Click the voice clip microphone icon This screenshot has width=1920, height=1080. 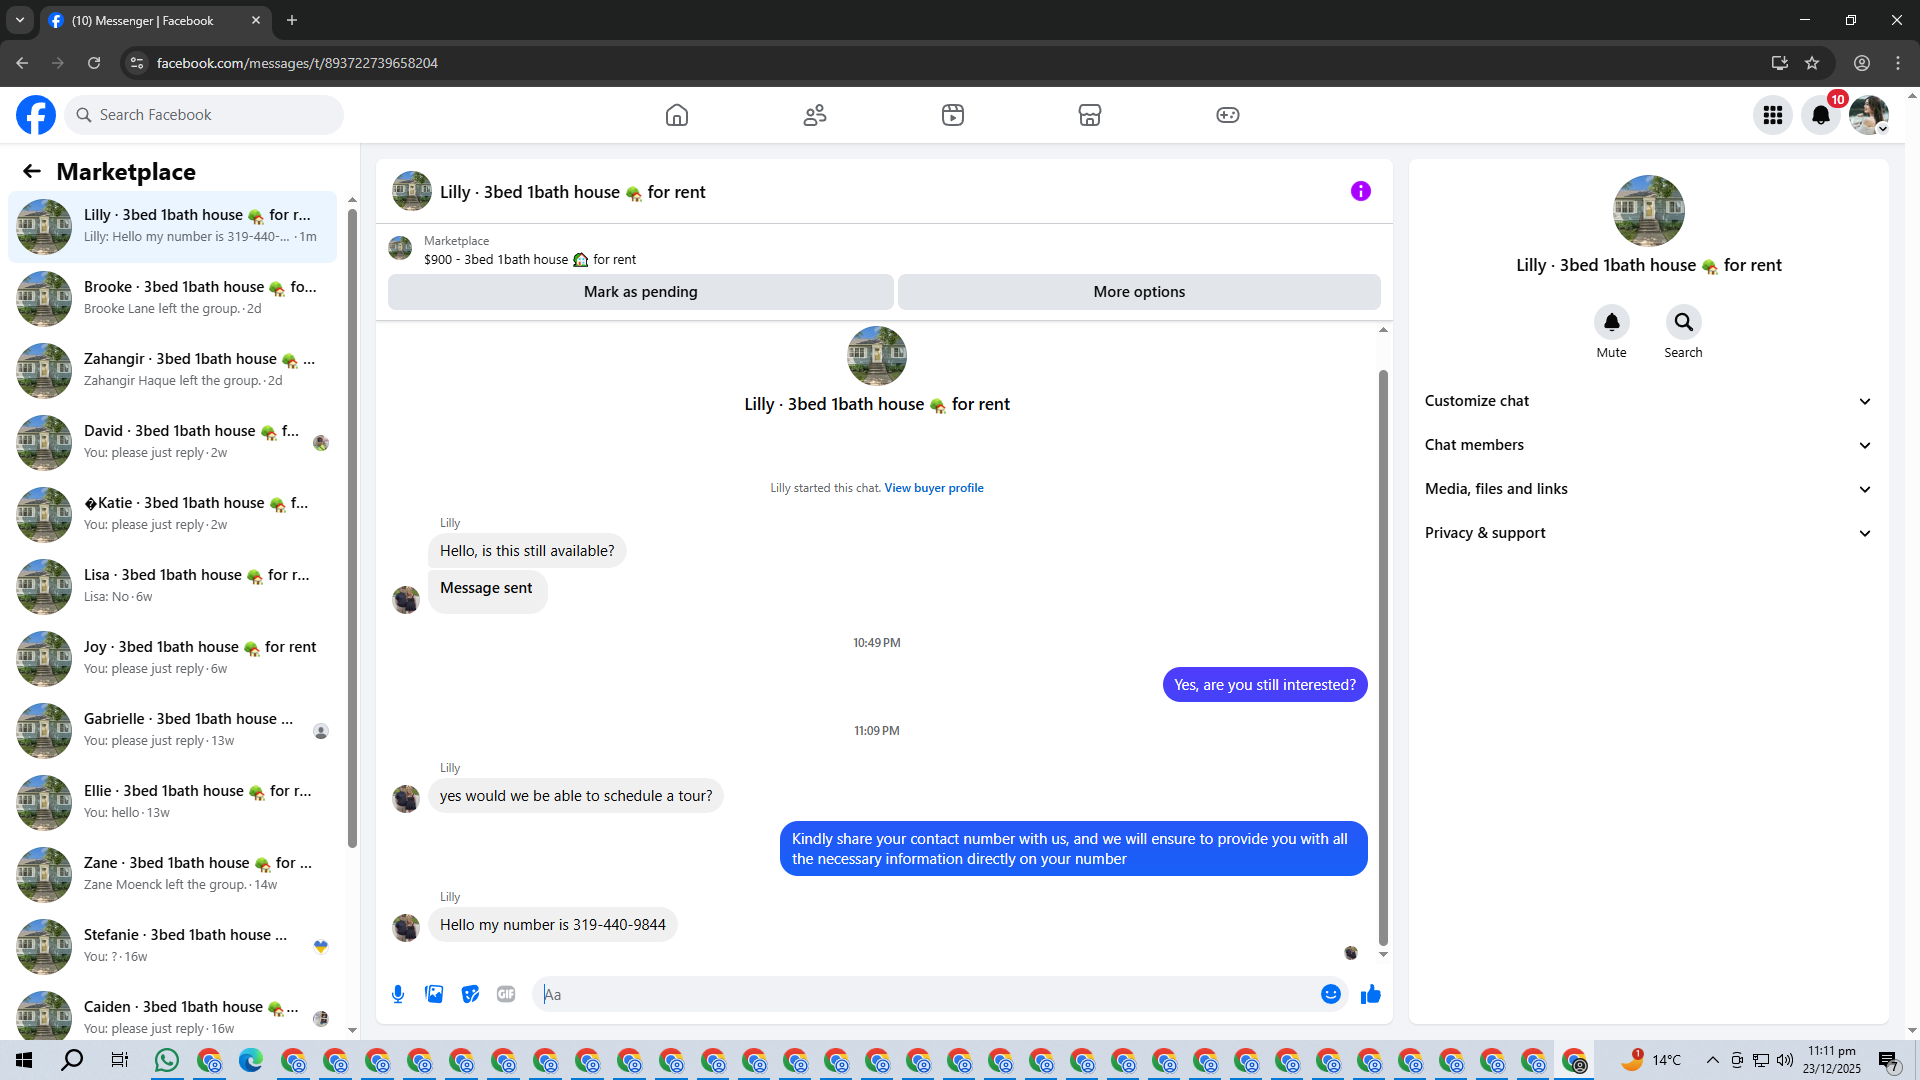point(398,994)
